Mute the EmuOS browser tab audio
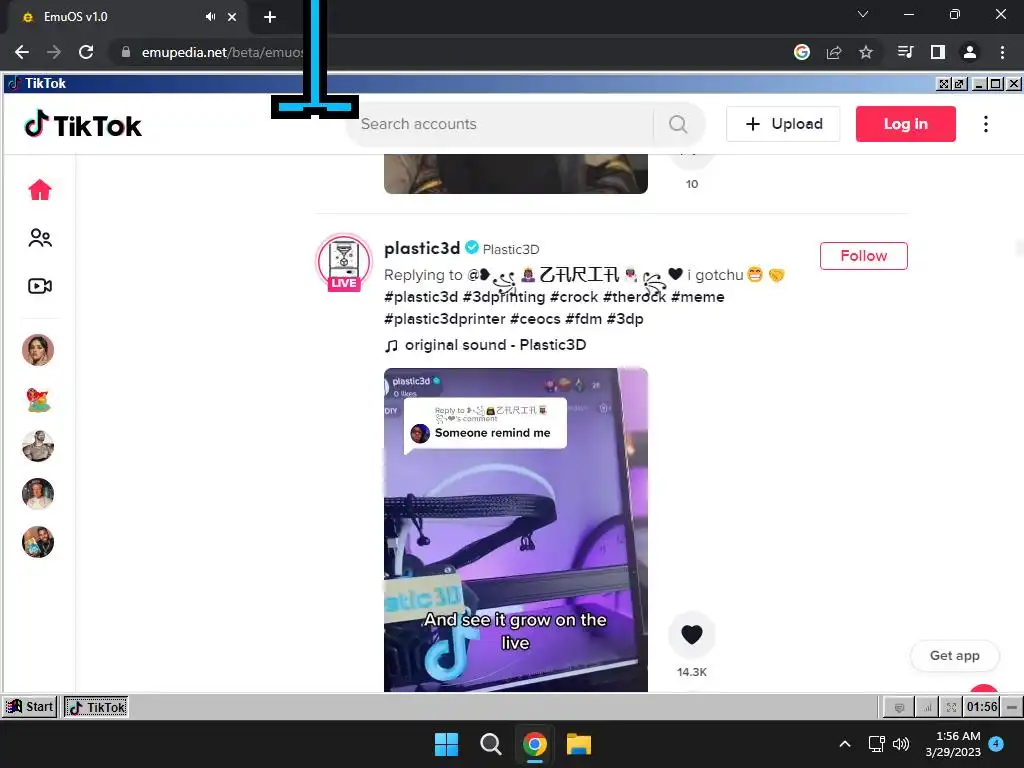The image size is (1024, 768). (x=210, y=17)
